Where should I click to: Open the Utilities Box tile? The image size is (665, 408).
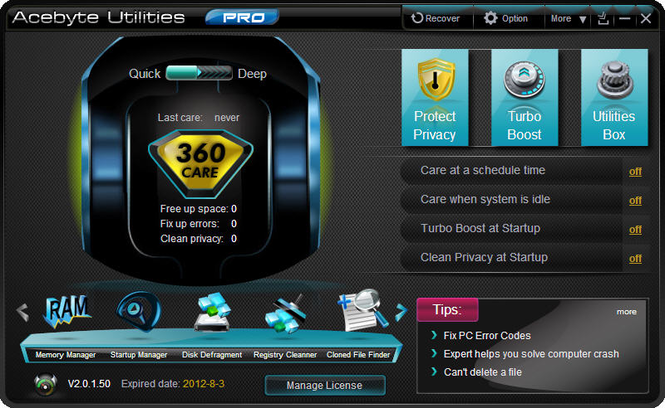(614, 98)
